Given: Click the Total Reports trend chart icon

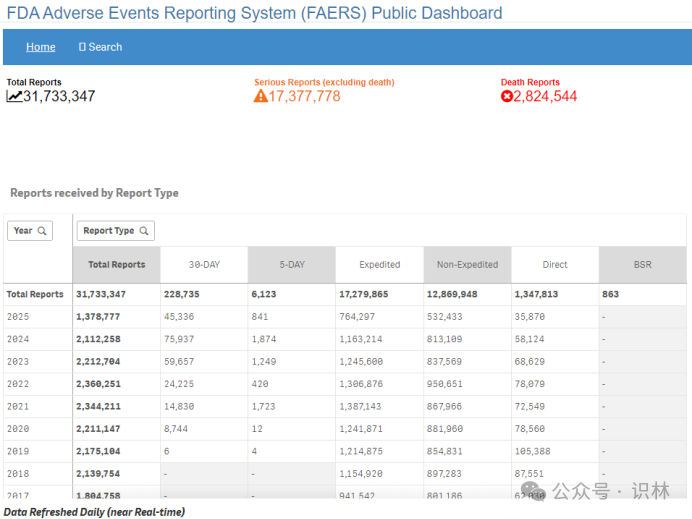Looking at the screenshot, I should coord(14,96).
